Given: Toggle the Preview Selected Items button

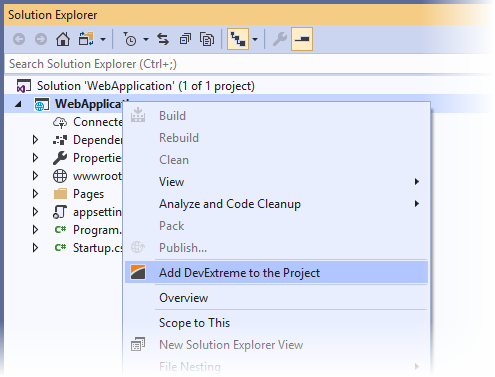Looking at the screenshot, I should pyautogui.click(x=302, y=39).
